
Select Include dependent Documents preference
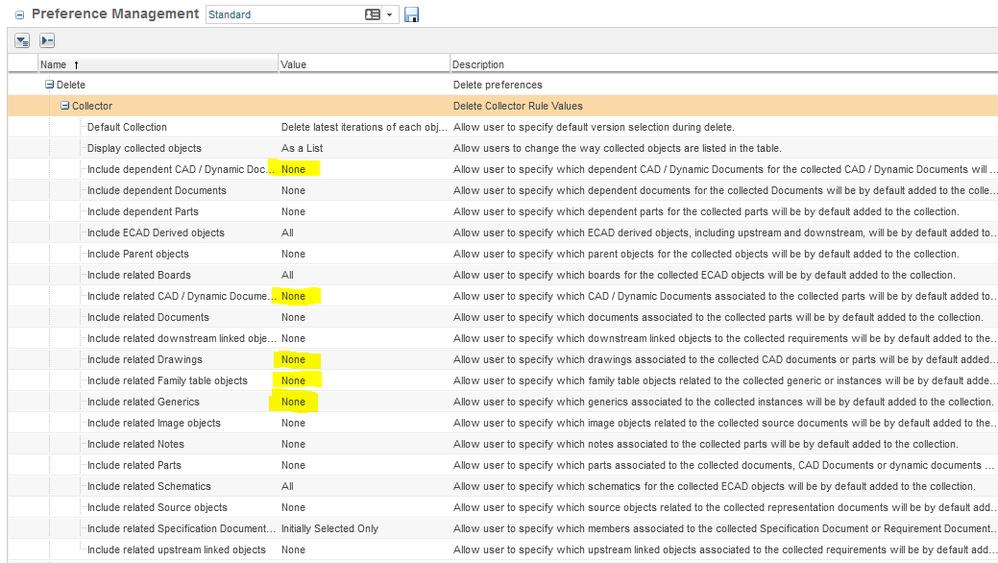156,190
